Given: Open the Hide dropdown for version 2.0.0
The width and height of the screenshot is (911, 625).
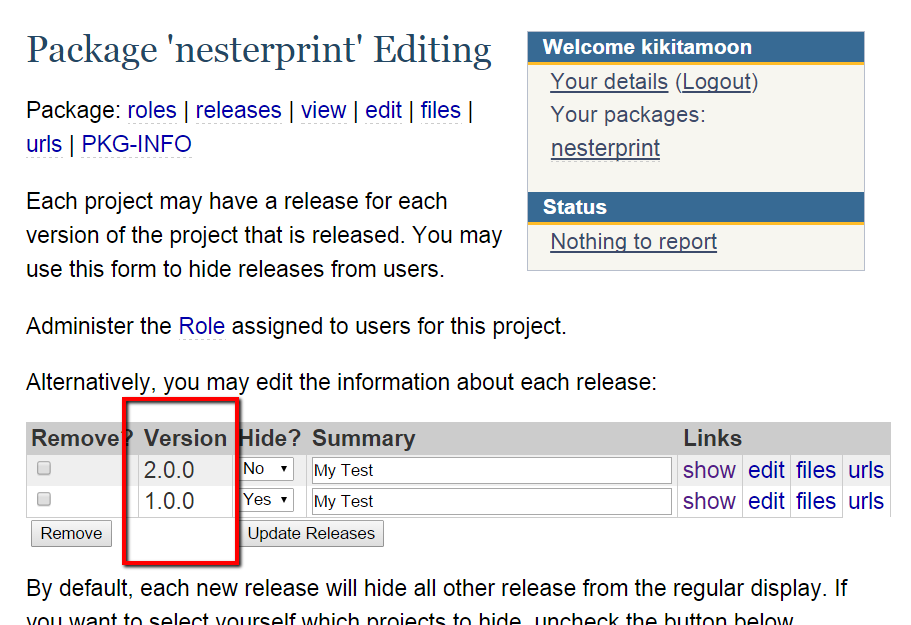Looking at the screenshot, I should 267,469.
